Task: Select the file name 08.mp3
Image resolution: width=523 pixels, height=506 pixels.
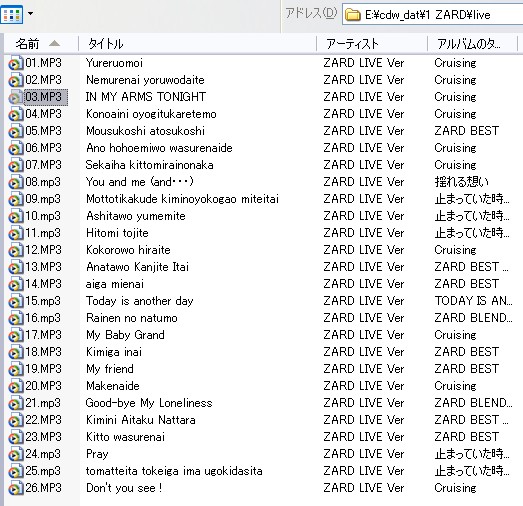Action: pos(43,182)
